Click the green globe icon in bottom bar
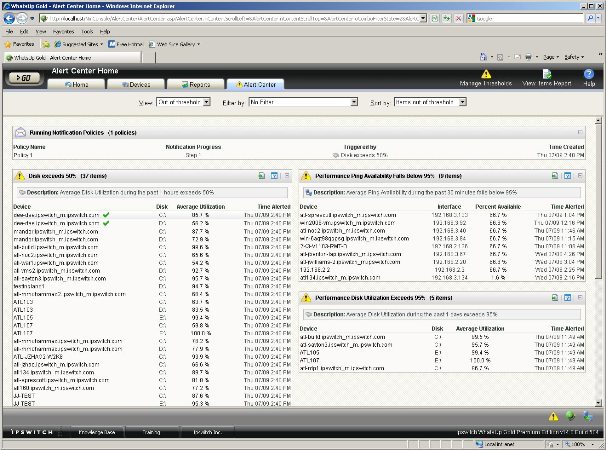Screen dimensions: 606x450 [570, 416]
